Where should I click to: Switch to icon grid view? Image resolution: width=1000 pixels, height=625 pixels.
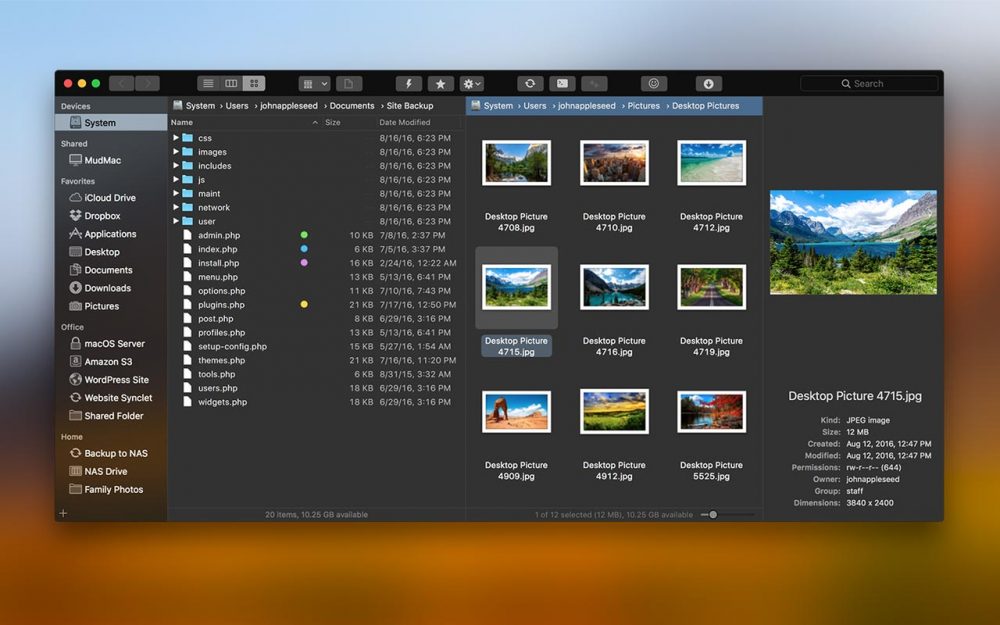pyautogui.click(x=255, y=83)
